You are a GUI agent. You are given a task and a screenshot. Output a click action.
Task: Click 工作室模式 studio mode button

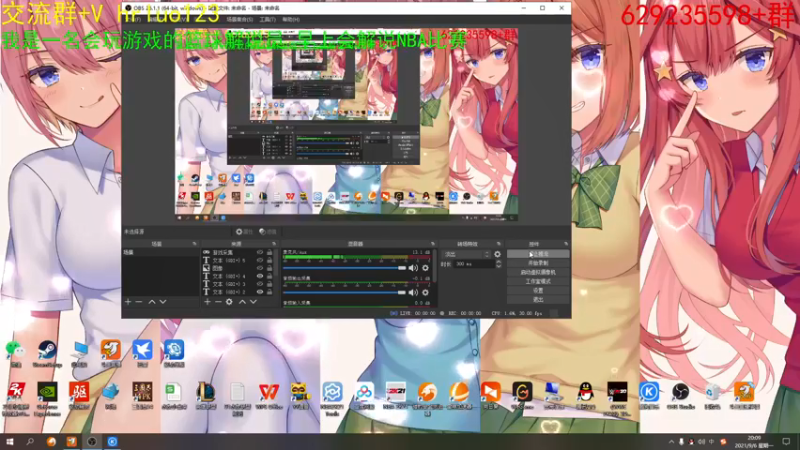tap(538, 282)
